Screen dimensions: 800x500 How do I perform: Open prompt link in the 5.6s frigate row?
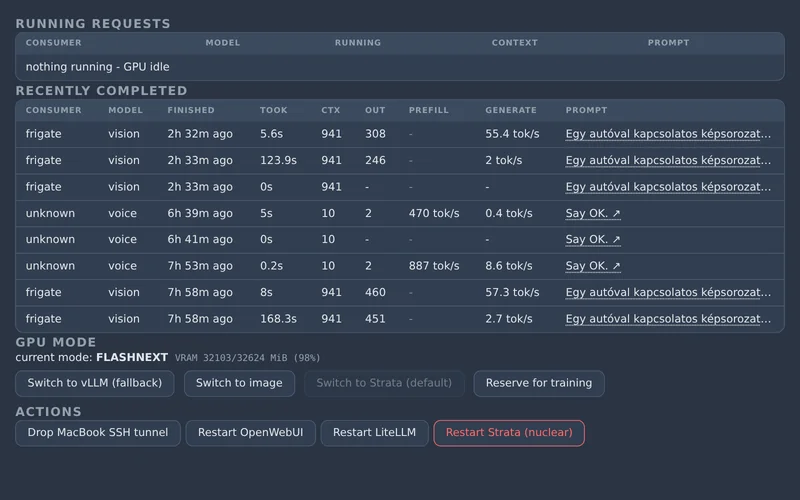click(x=668, y=134)
